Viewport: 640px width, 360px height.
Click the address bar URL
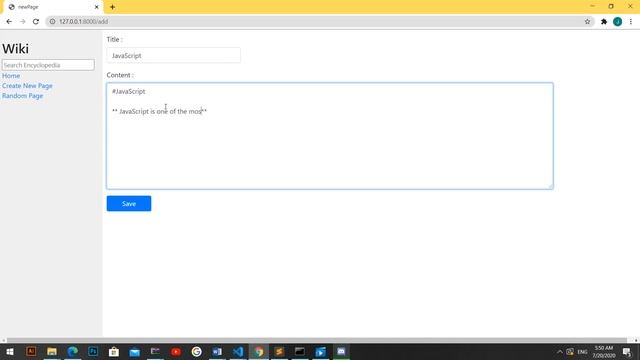click(84, 22)
